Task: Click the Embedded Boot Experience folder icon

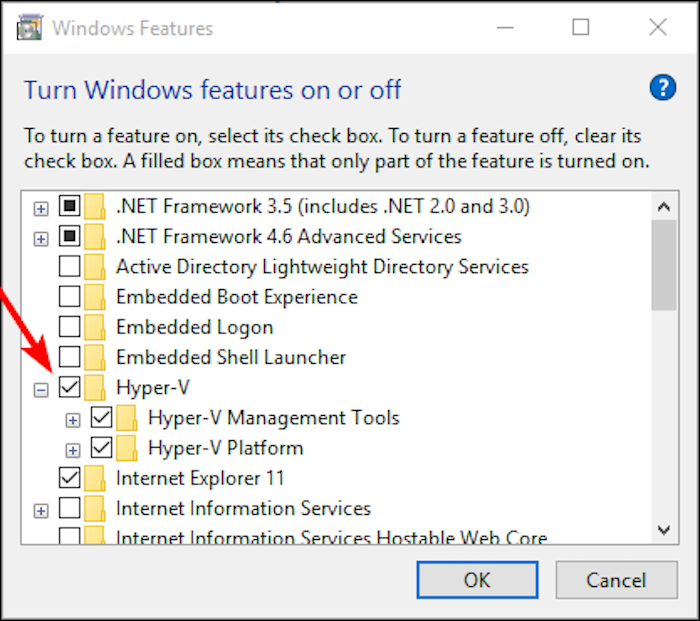Action: click(95, 297)
